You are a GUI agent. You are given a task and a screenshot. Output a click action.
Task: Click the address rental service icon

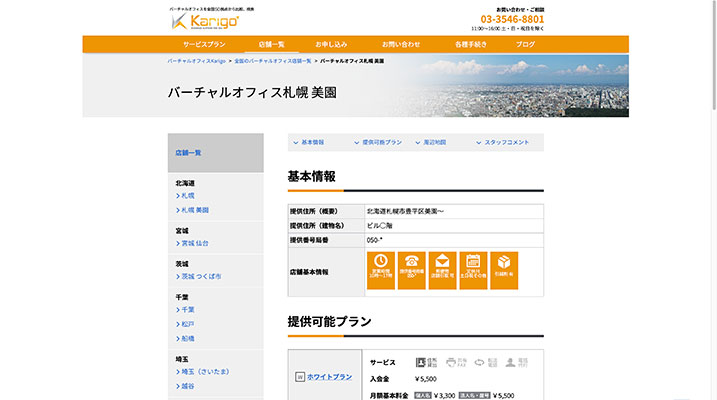(x=426, y=363)
